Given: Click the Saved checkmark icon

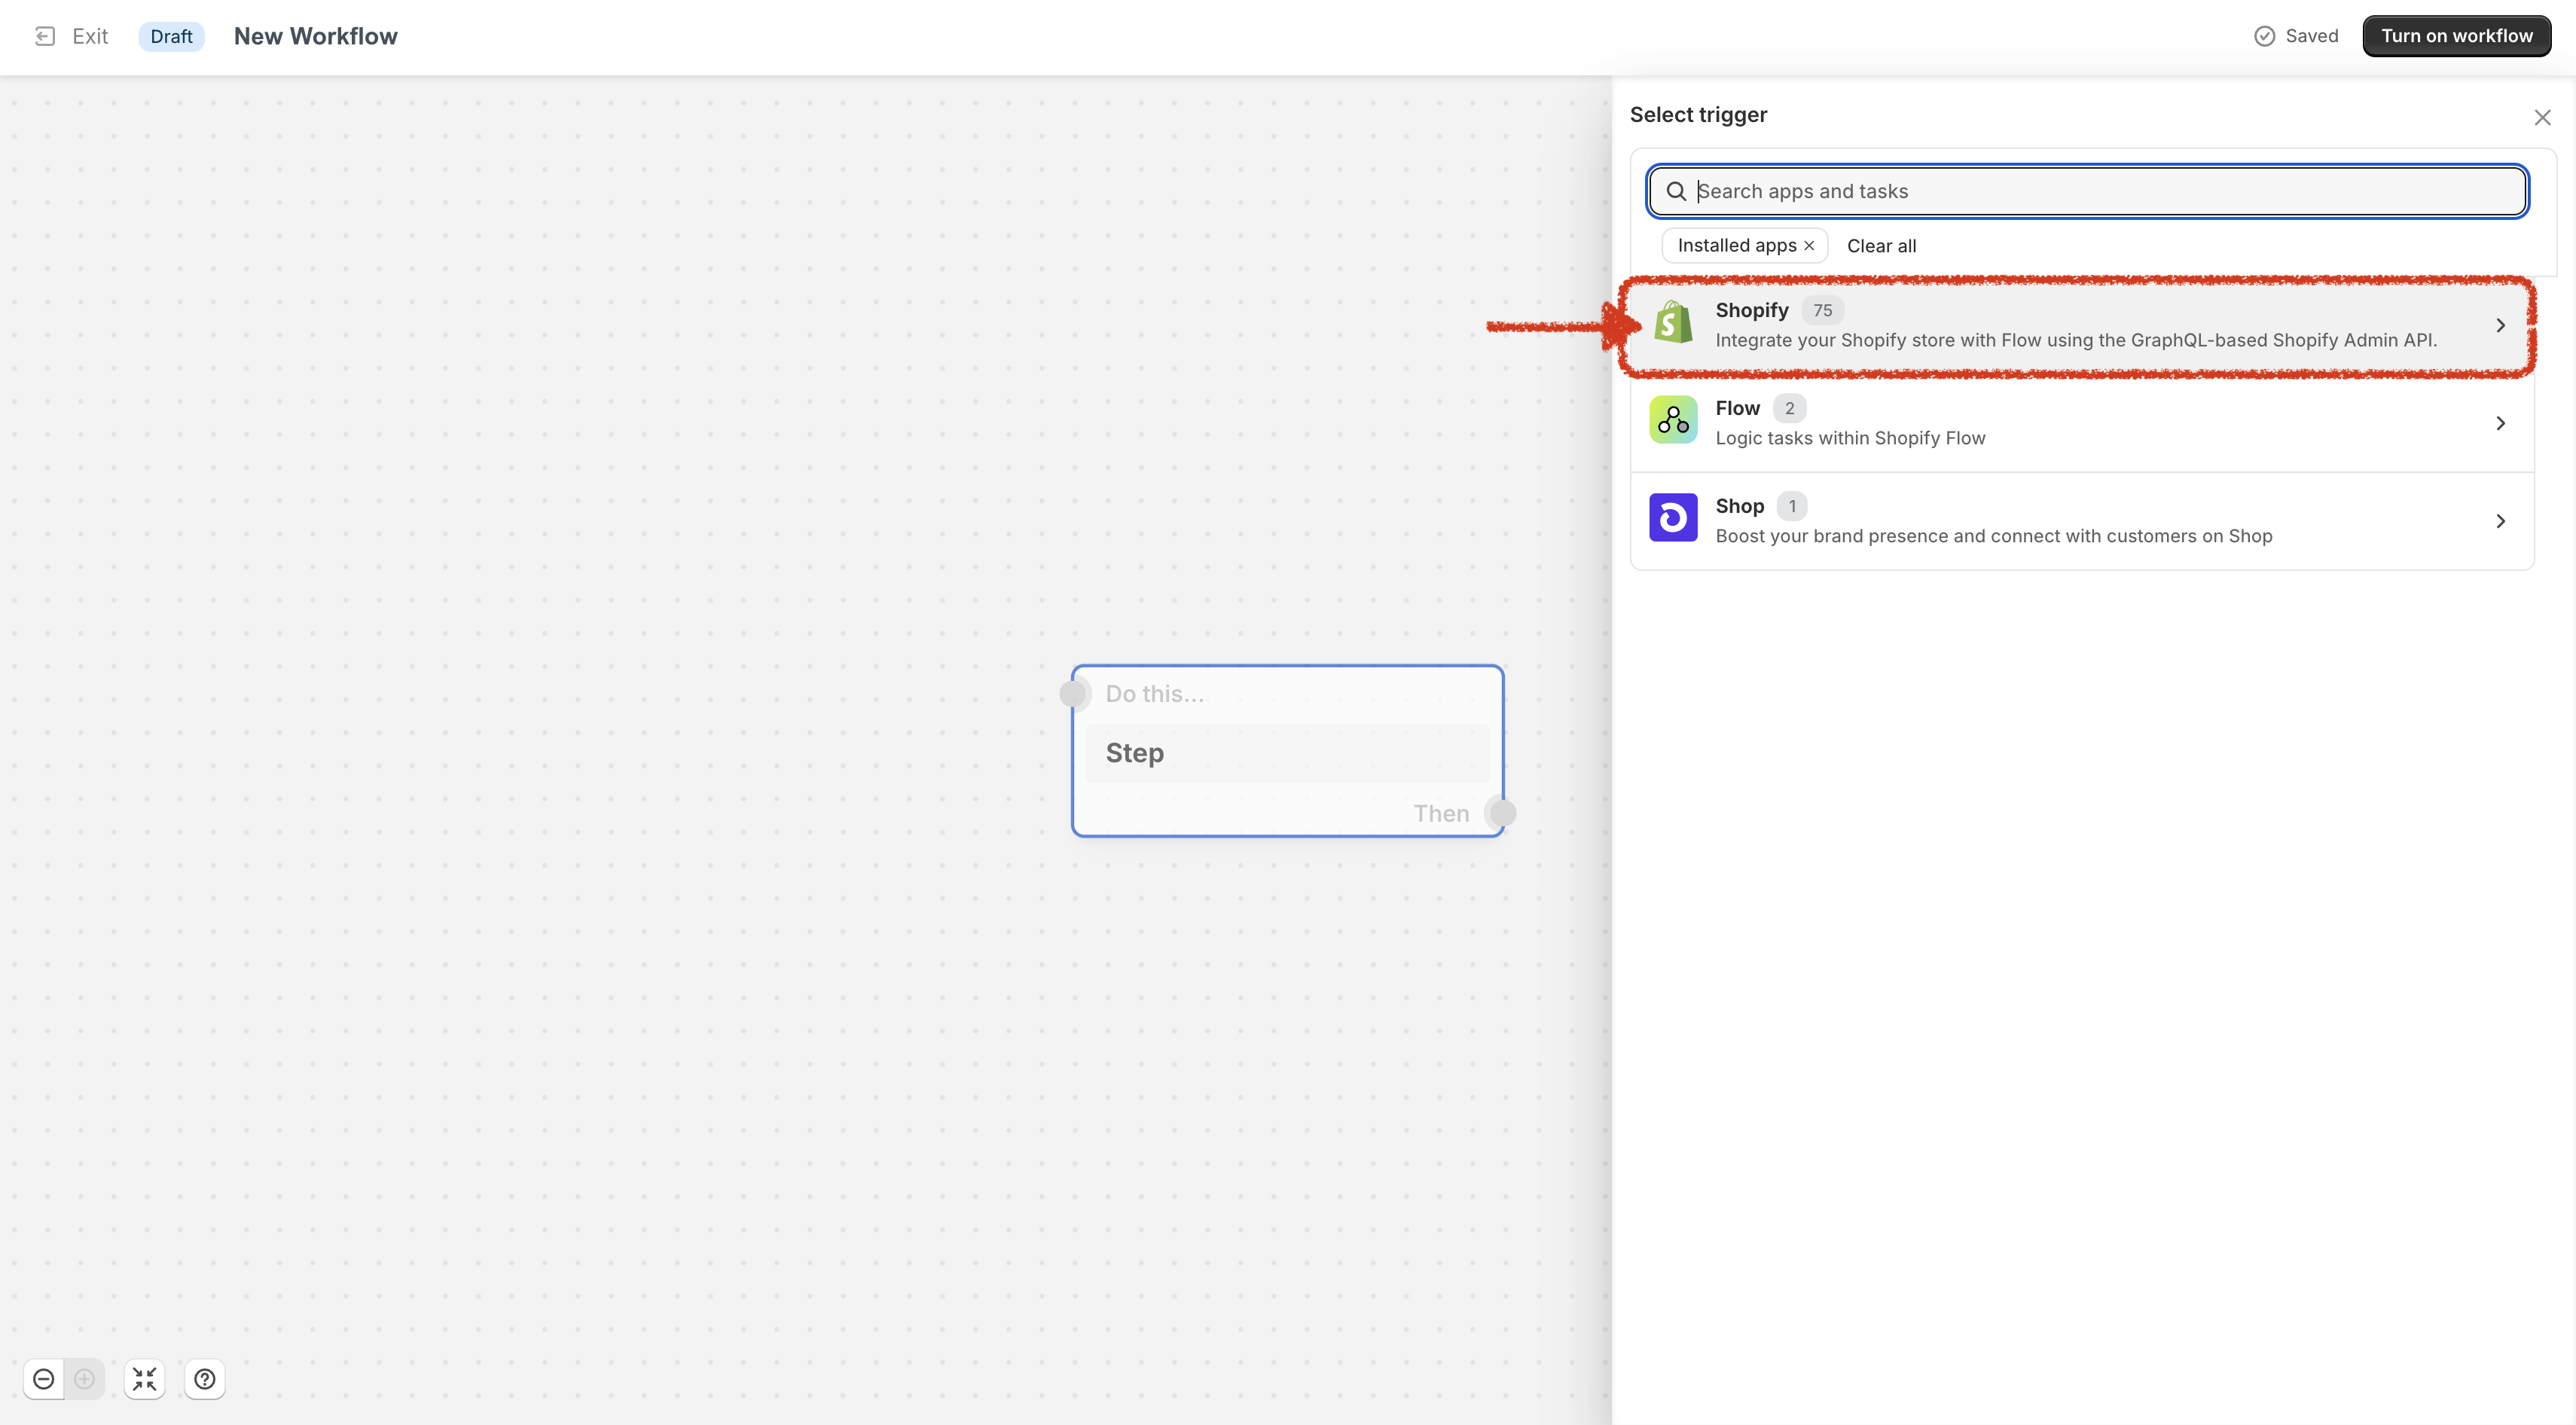Looking at the screenshot, I should pyautogui.click(x=2264, y=36).
